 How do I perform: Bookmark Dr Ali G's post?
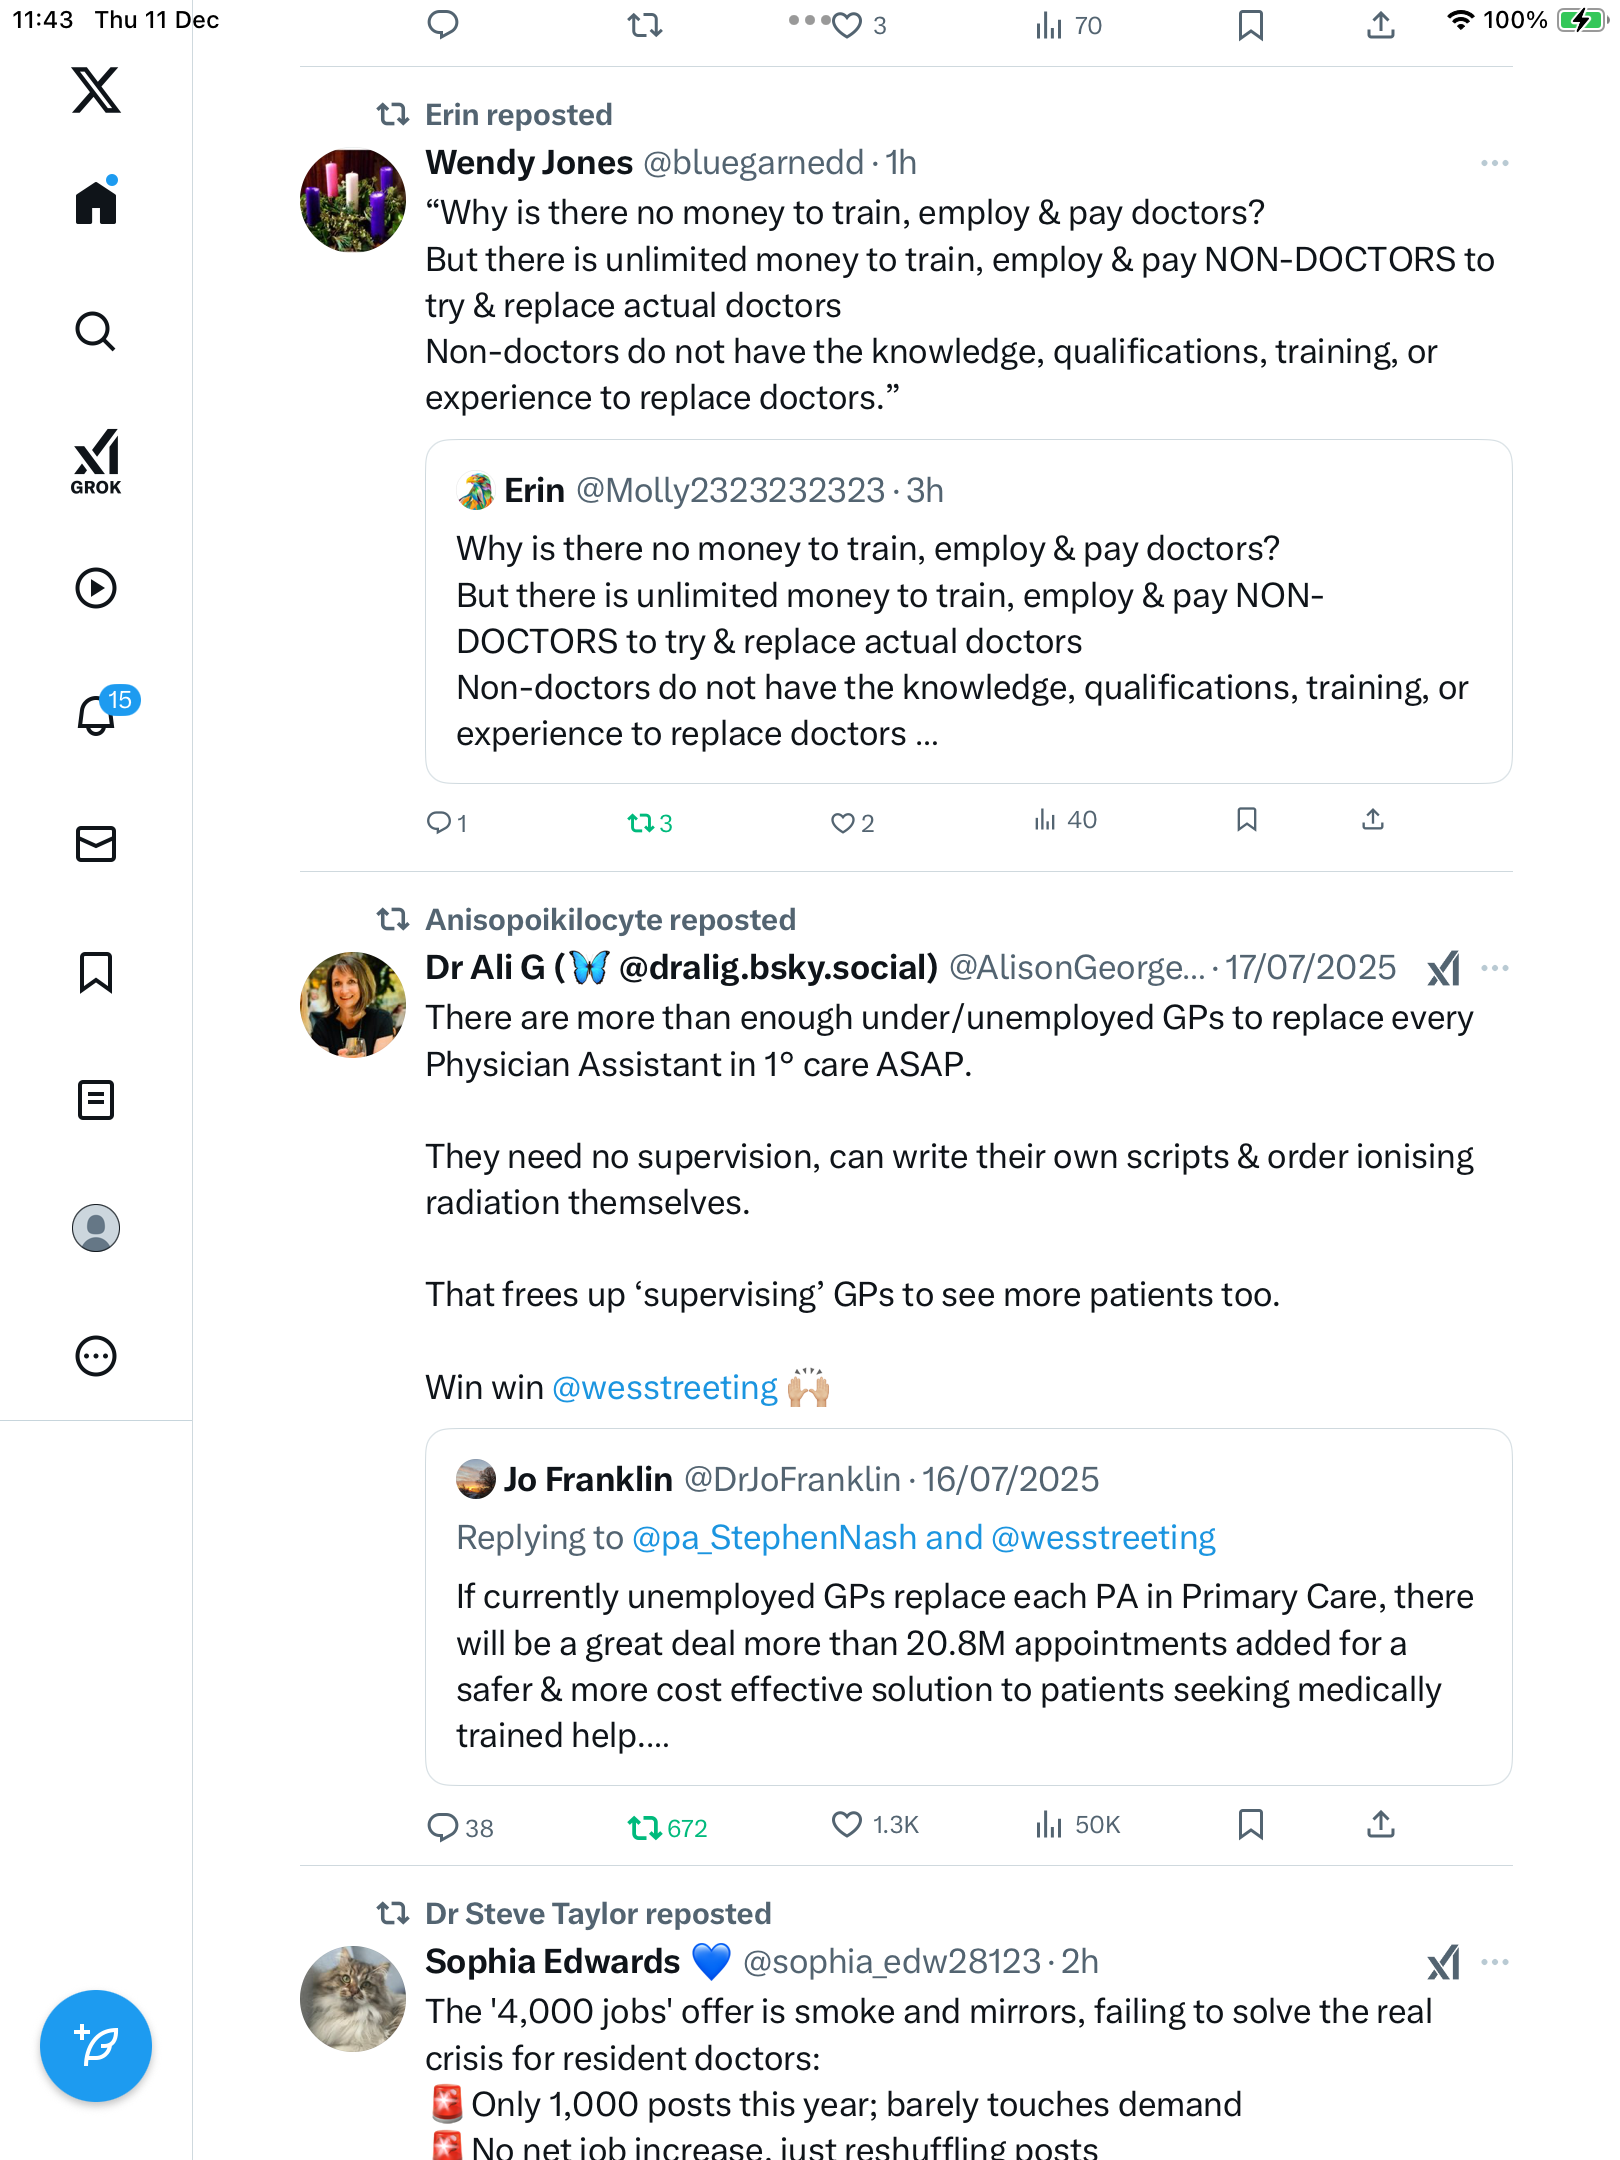click(1250, 1825)
